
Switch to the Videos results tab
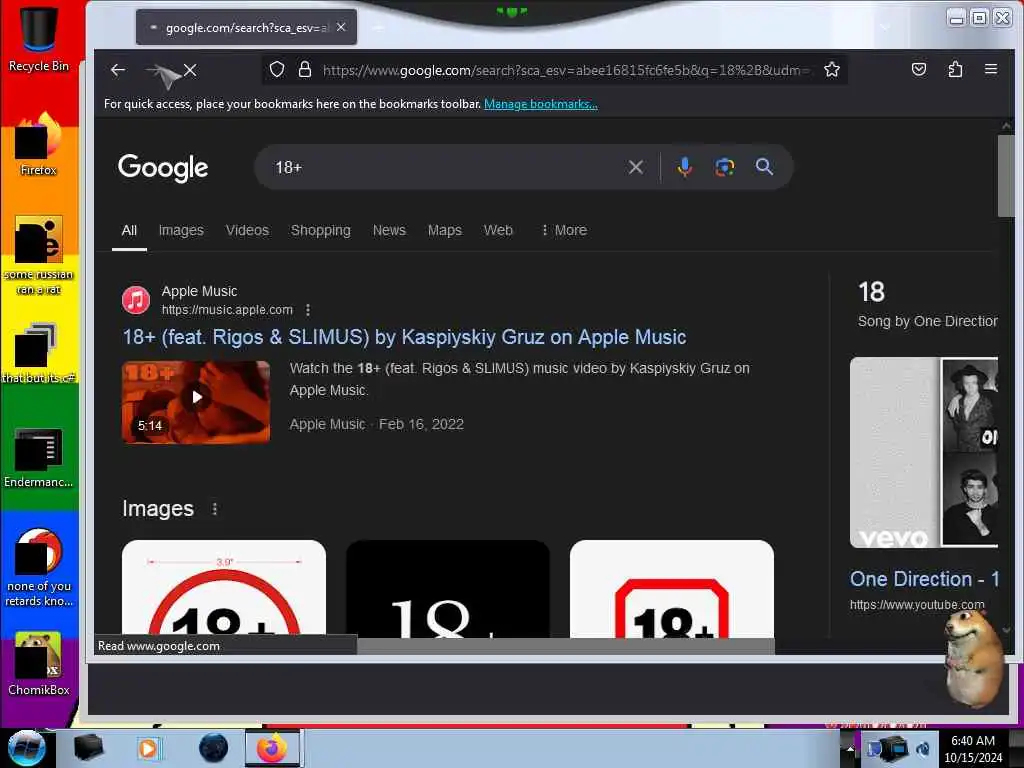[x=247, y=230]
